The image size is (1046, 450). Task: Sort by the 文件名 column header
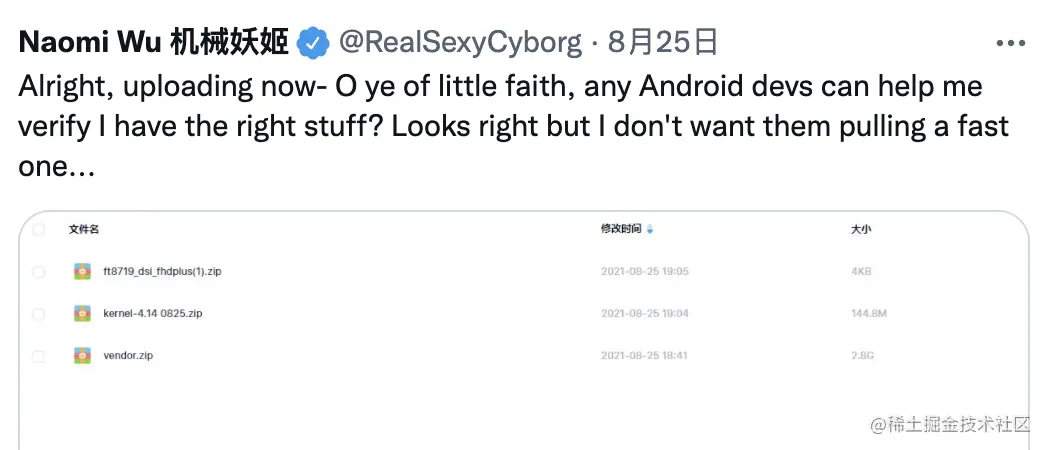[84, 229]
